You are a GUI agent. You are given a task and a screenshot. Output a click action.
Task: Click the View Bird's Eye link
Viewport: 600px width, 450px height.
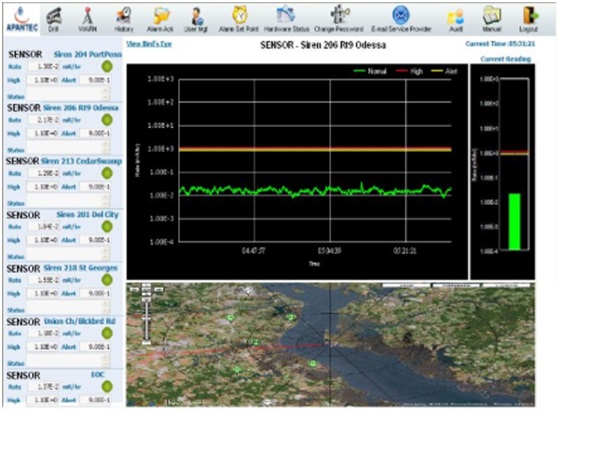tap(147, 45)
